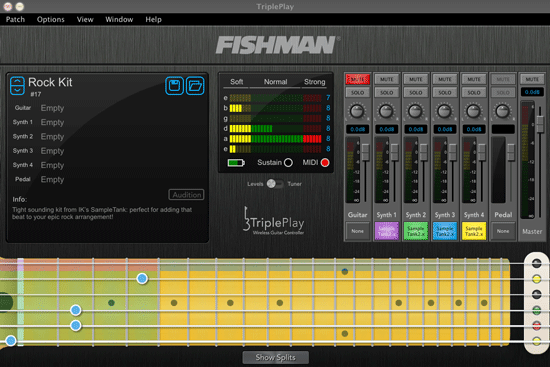Click the TriplePlay logo
This screenshot has height=367, width=550.
coord(274,221)
